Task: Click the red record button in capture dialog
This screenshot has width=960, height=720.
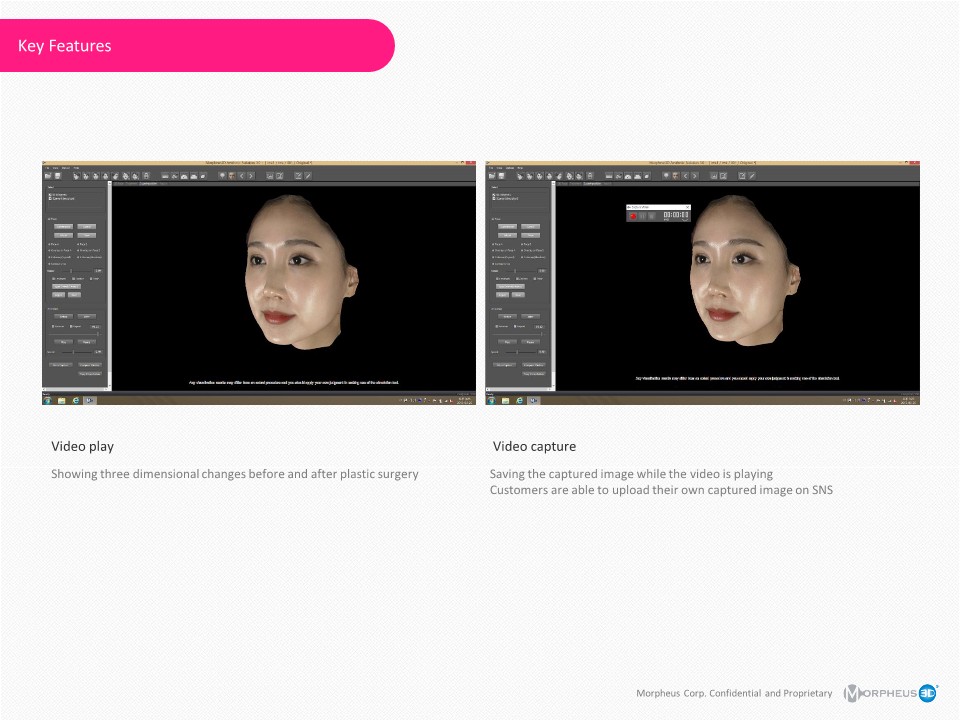Action: click(633, 215)
